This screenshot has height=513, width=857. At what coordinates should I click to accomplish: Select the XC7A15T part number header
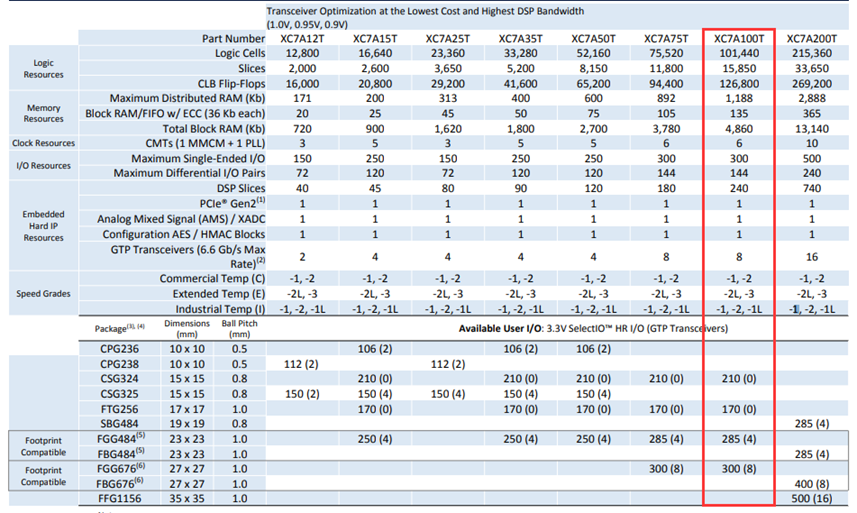click(375, 39)
